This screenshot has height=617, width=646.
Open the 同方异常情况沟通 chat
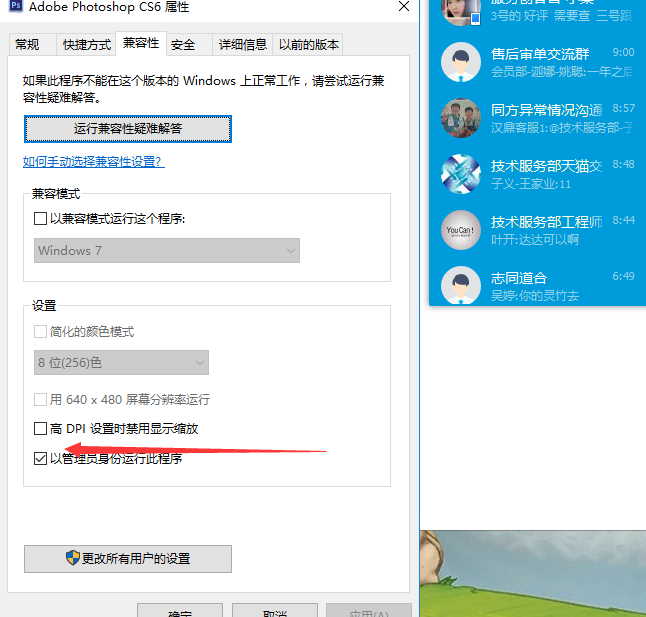coord(537,118)
